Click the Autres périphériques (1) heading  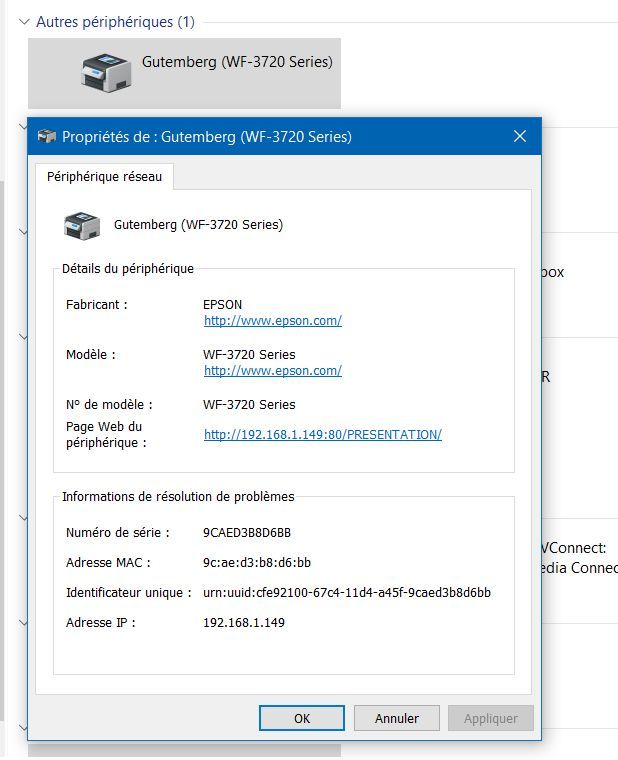click(x=115, y=22)
